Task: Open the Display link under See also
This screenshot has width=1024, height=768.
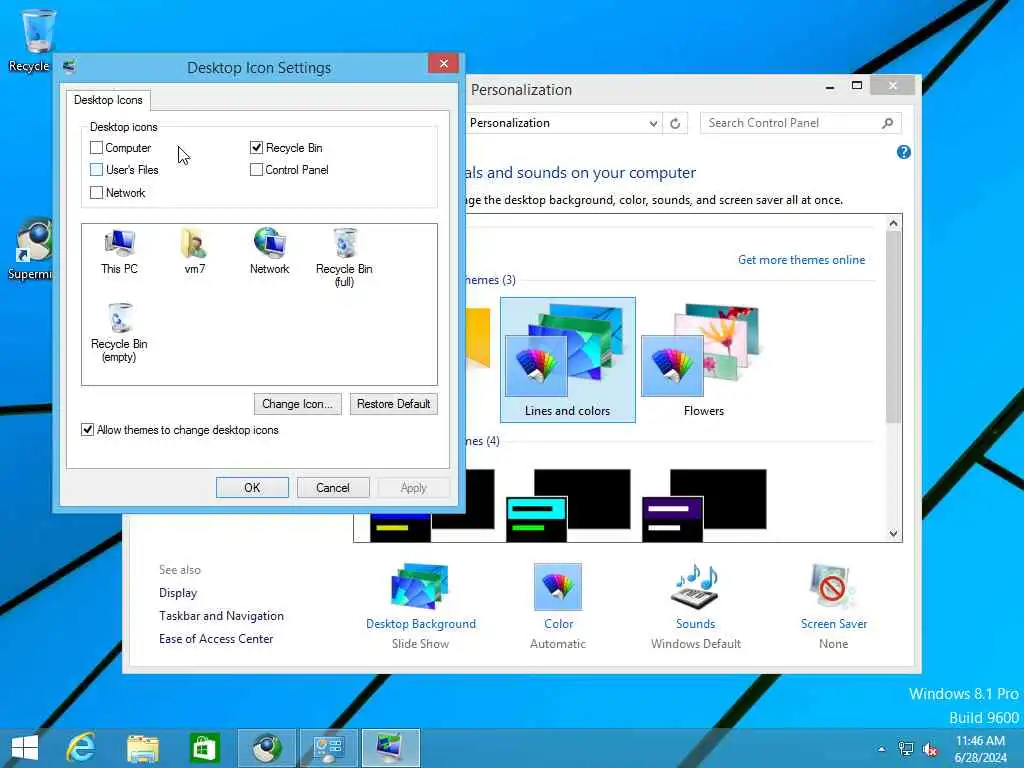Action: click(178, 593)
